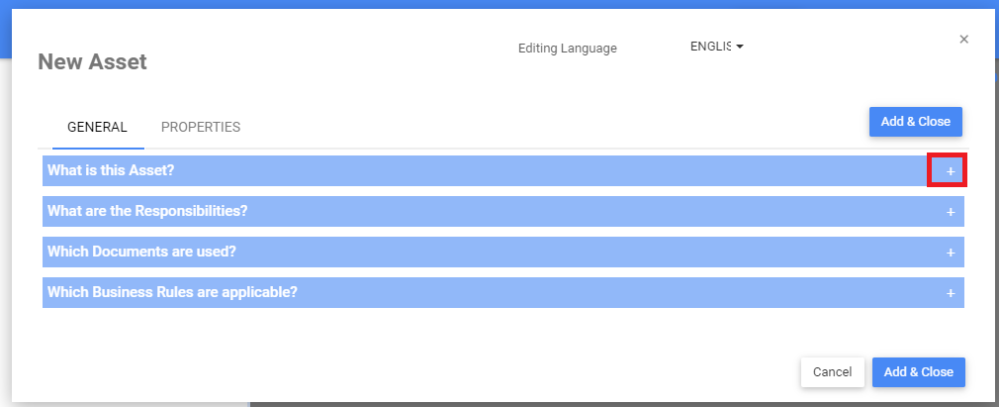Cancel the new asset creation
The height and width of the screenshot is (407, 1000).
[x=832, y=372]
